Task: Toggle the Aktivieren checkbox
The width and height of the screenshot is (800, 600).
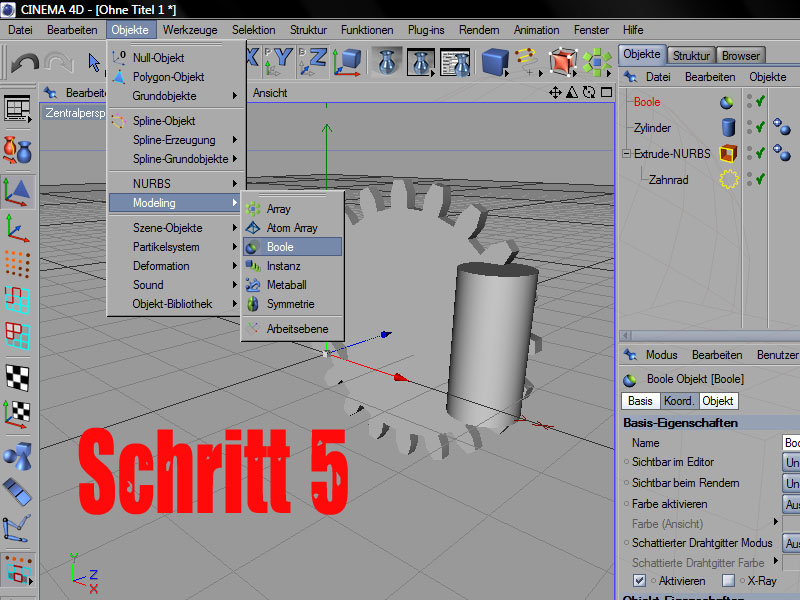Action: [640, 581]
